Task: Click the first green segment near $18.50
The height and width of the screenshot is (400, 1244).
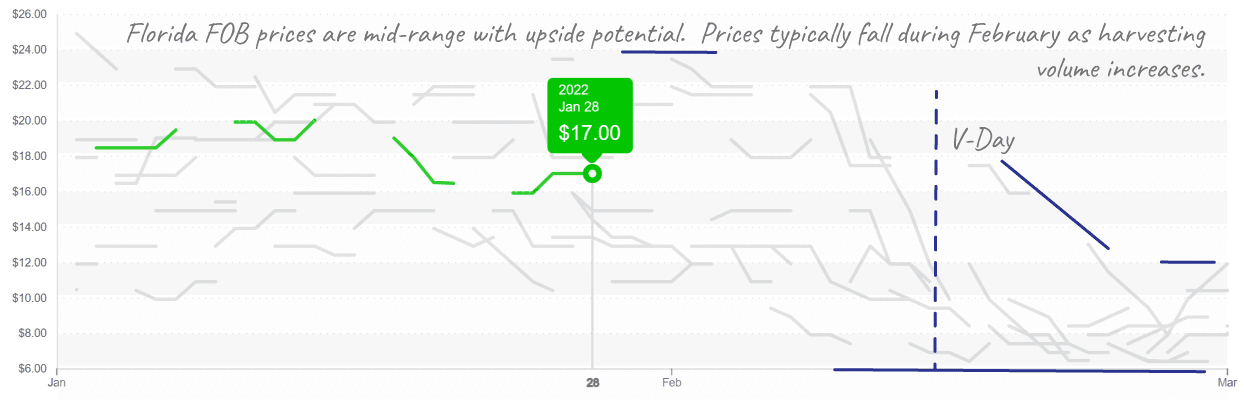Action: [x=136, y=139]
